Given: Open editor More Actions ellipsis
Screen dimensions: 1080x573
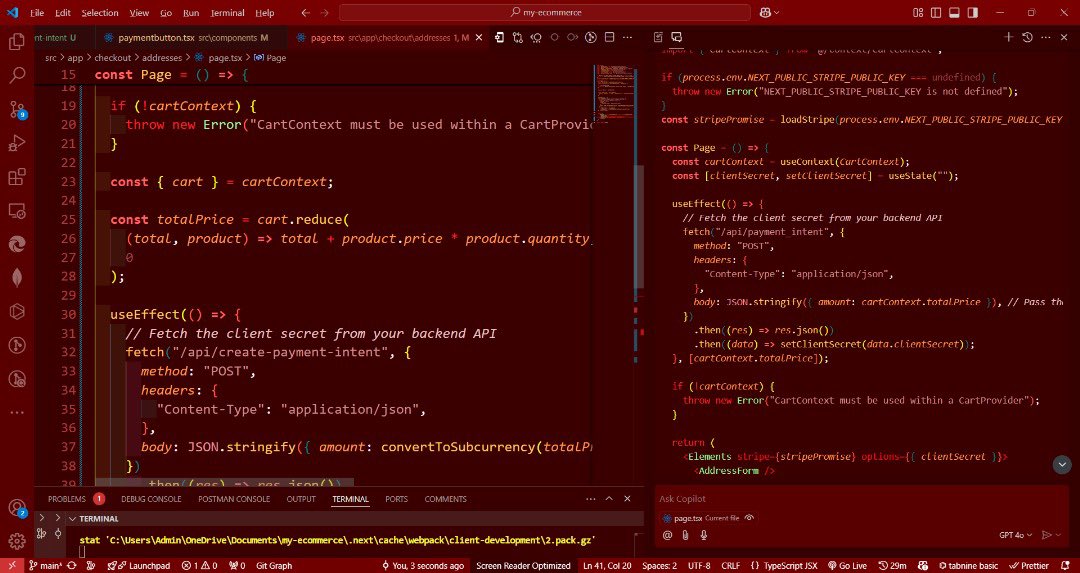Looking at the screenshot, I should pos(627,38).
